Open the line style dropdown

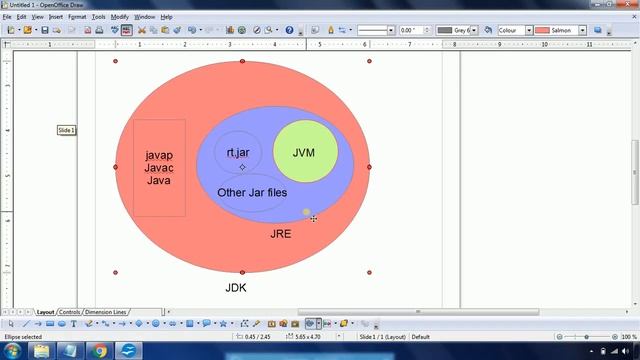coord(391,30)
